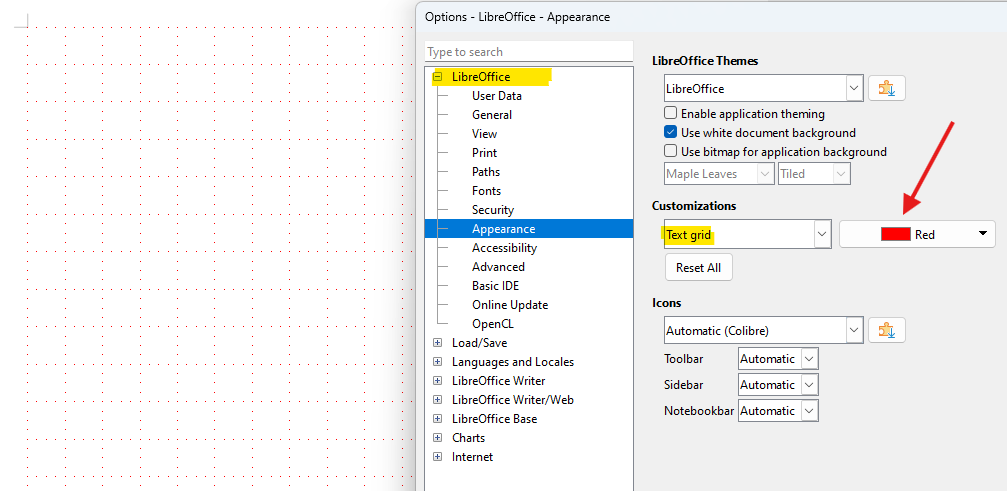Open the Security options page
Image resolution: width=1007 pixels, height=491 pixels.
(x=492, y=210)
